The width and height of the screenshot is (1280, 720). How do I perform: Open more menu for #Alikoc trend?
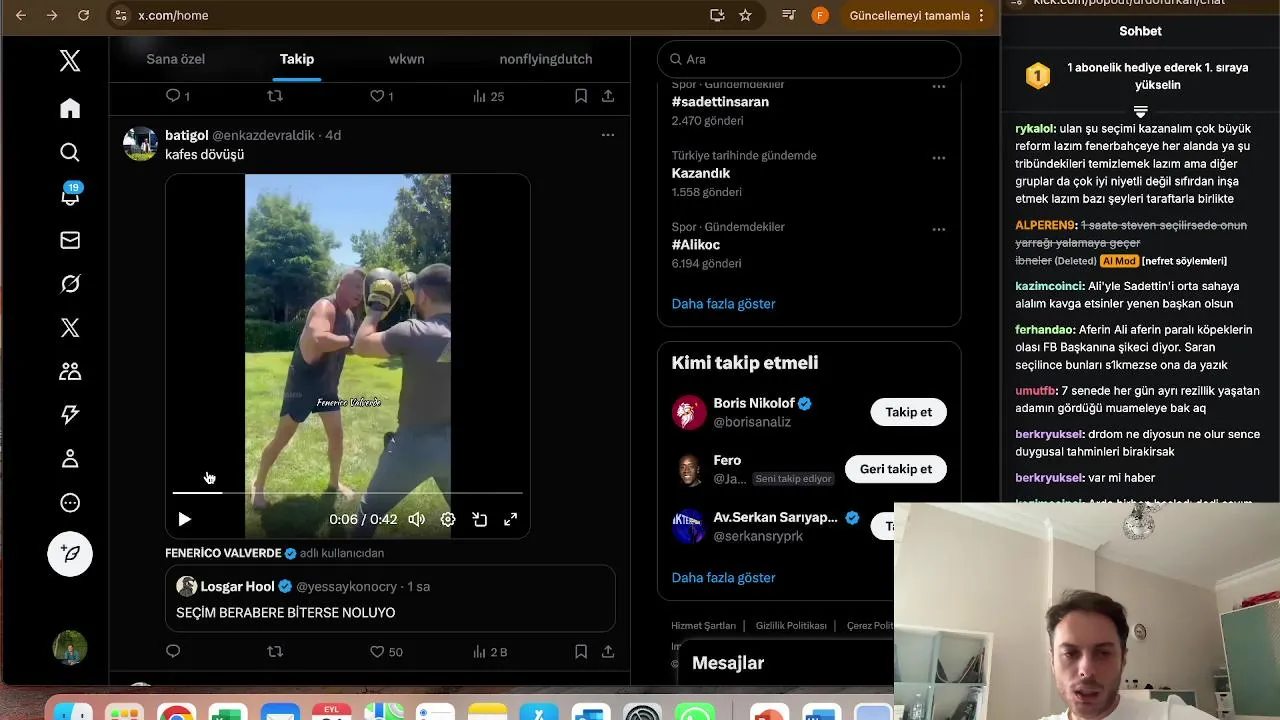(939, 229)
